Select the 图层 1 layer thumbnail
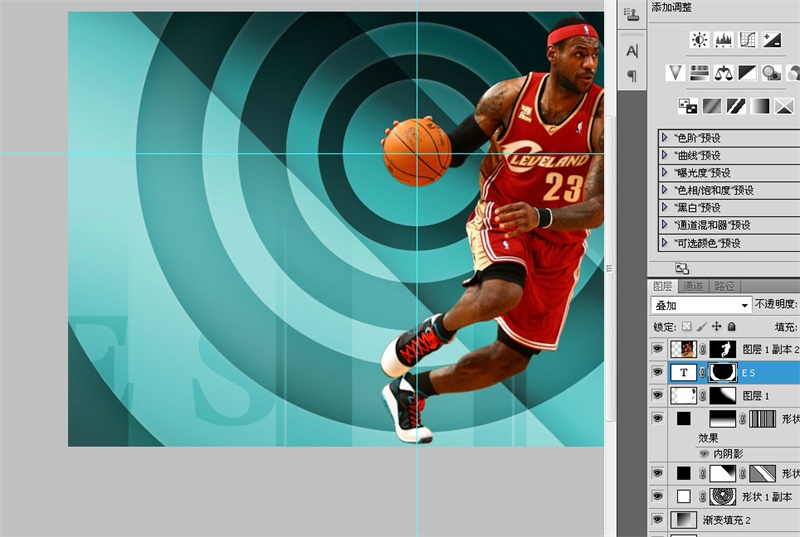Viewport: 800px width, 537px height. [683, 396]
